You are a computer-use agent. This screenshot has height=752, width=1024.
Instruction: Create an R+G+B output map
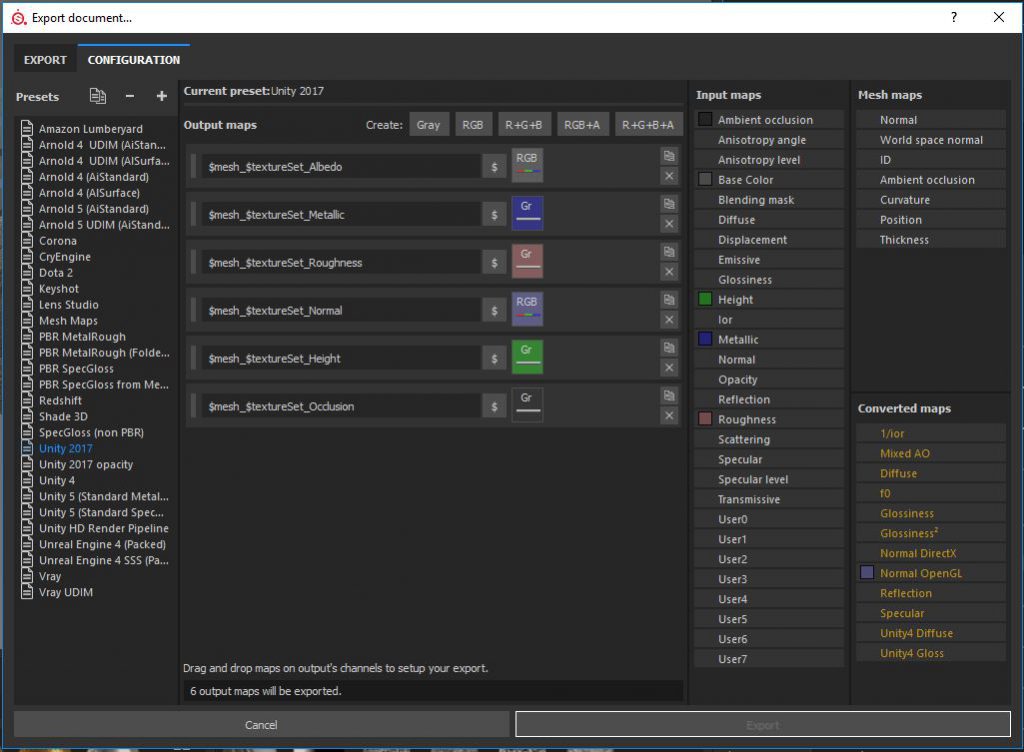click(524, 125)
